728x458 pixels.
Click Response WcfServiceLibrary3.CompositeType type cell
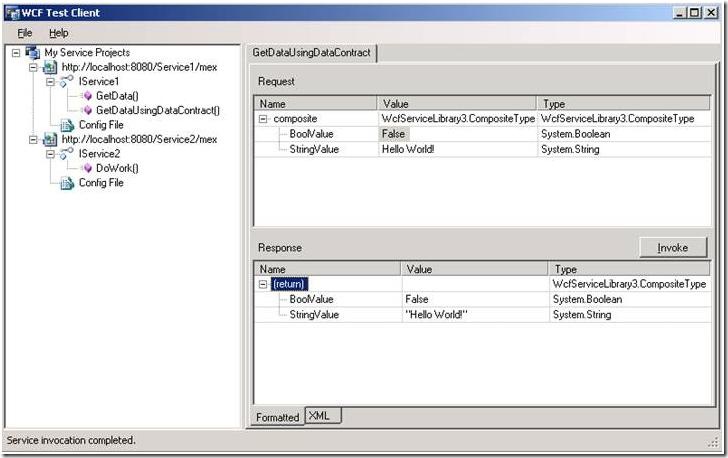click(630, 284)
